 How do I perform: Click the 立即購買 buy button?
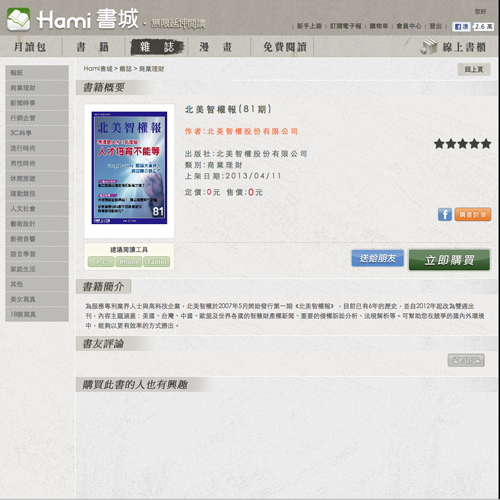(449, 260)
